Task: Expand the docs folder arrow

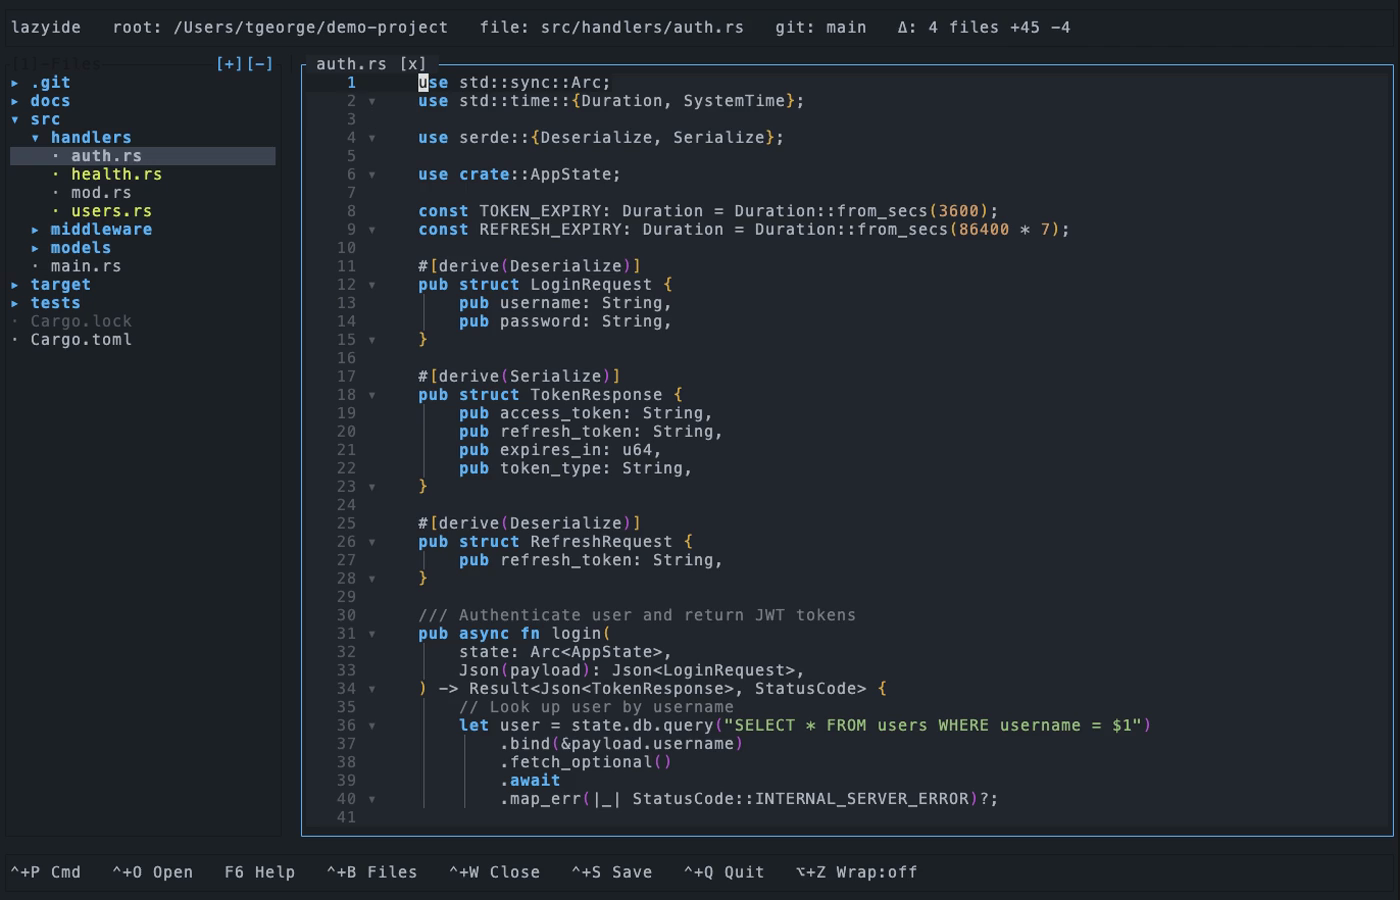Action: [15, 101]
